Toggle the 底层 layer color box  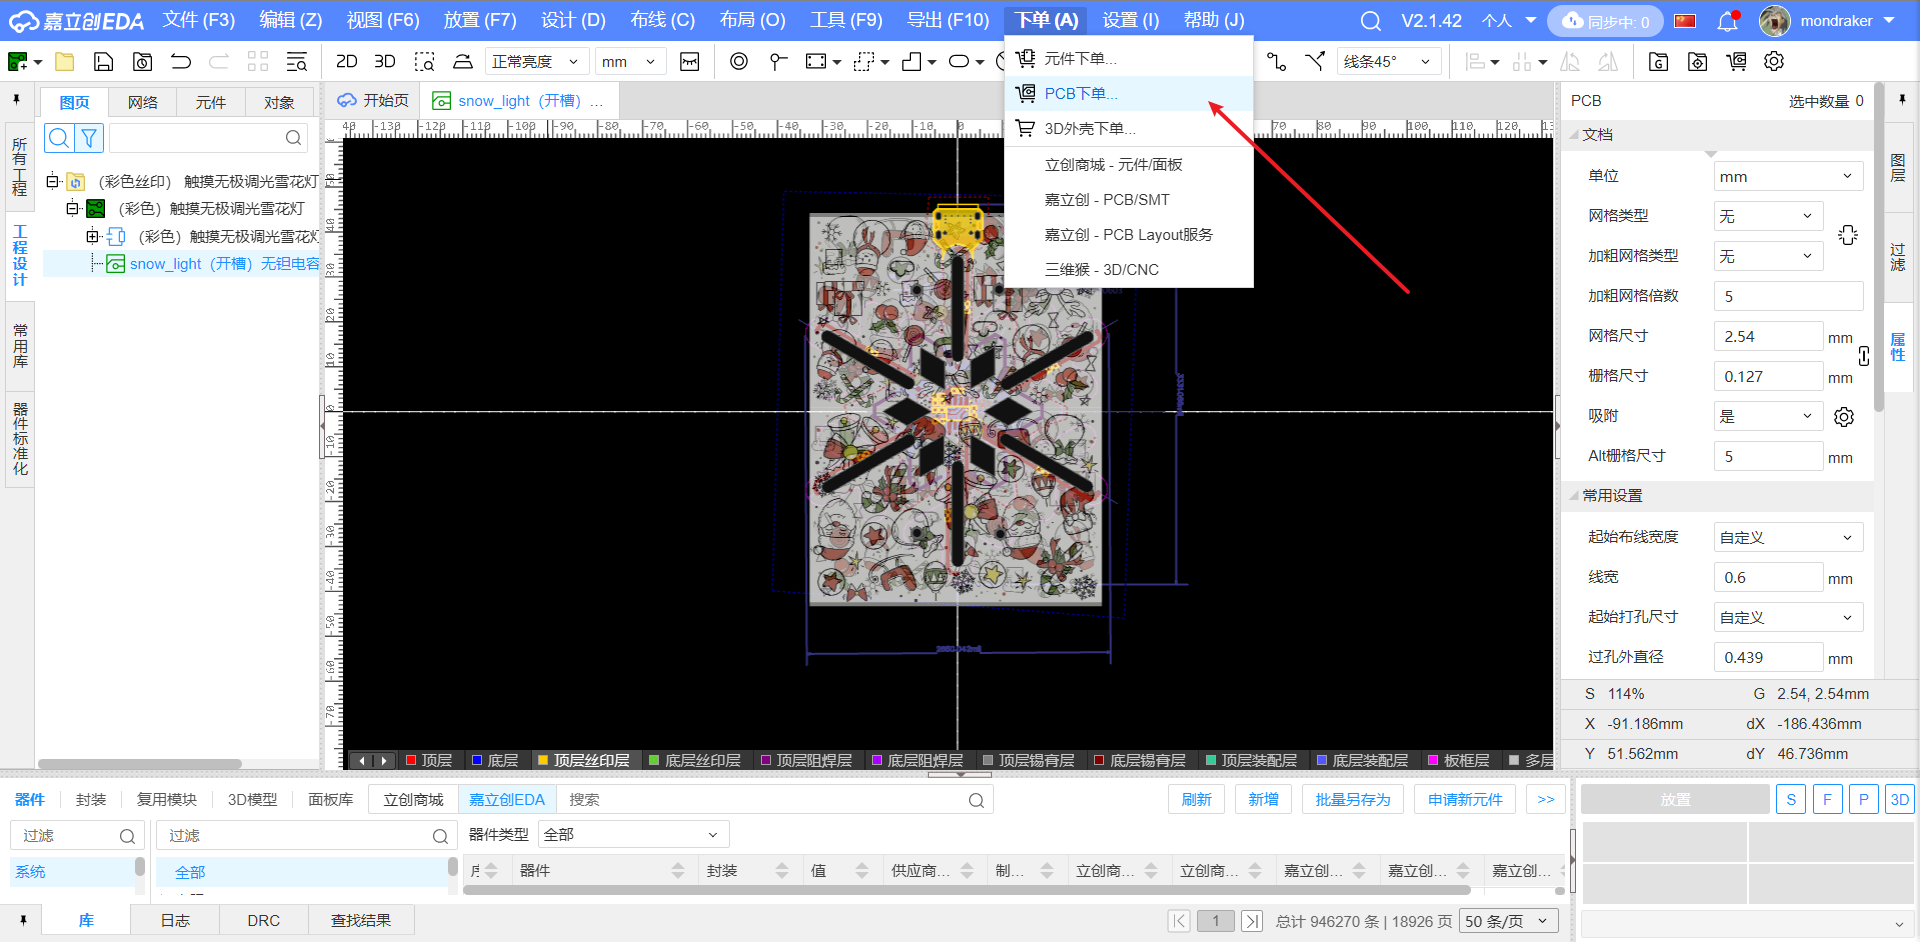click(477, 760)
